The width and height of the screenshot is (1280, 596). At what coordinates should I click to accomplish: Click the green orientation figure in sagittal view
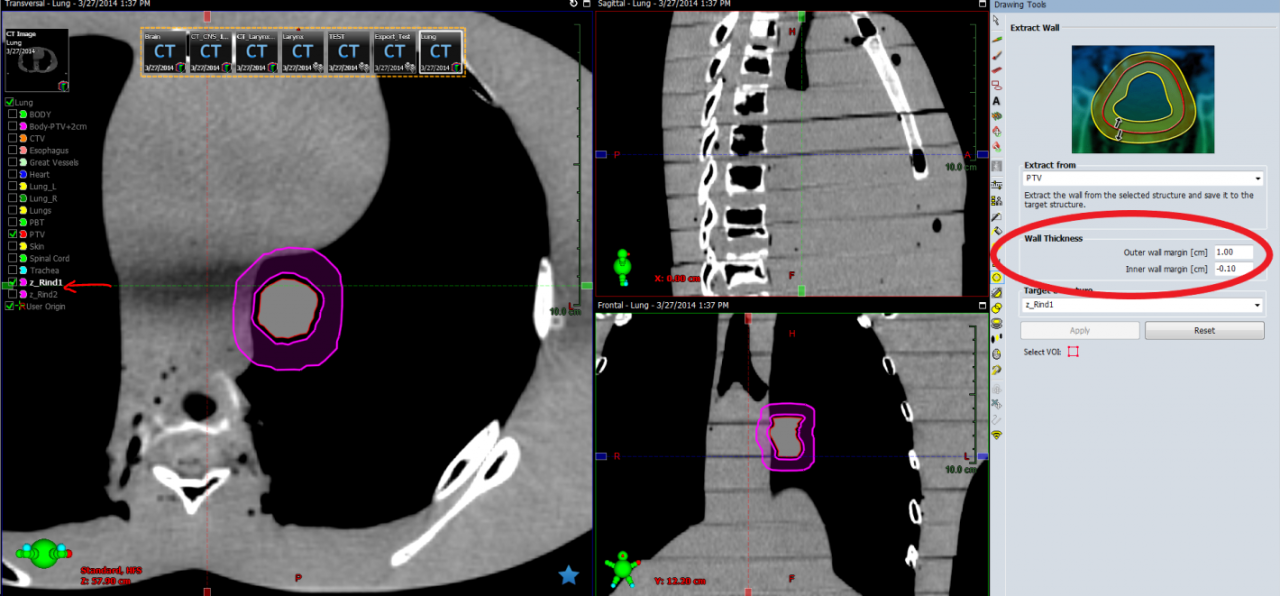pos(622,268)
